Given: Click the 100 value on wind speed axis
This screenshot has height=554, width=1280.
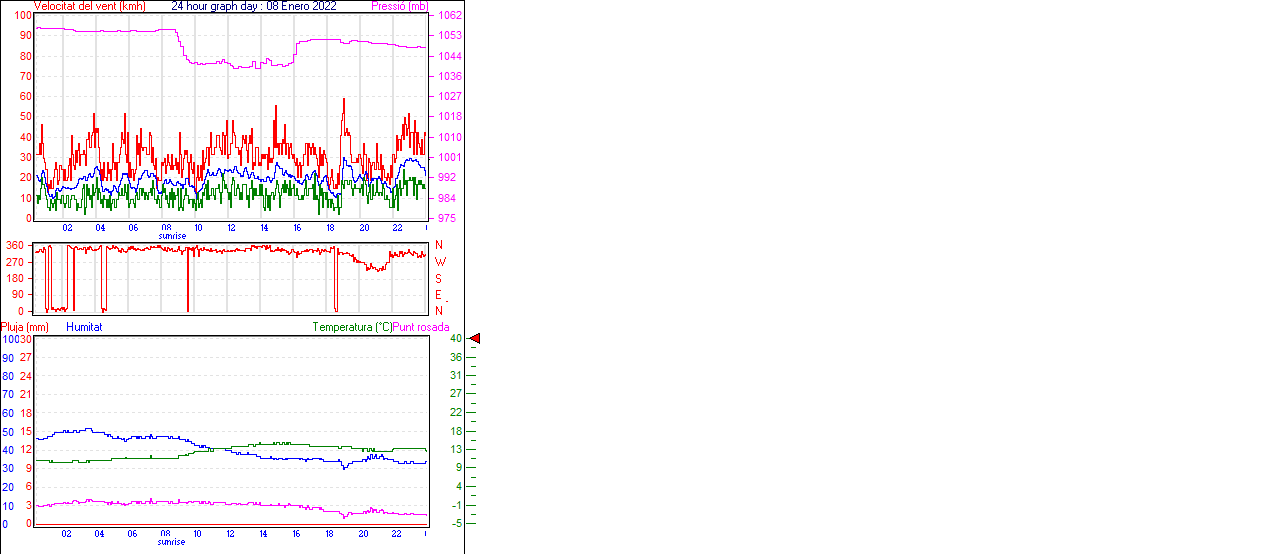Looking at the screenshot, I should pos(20,16).
